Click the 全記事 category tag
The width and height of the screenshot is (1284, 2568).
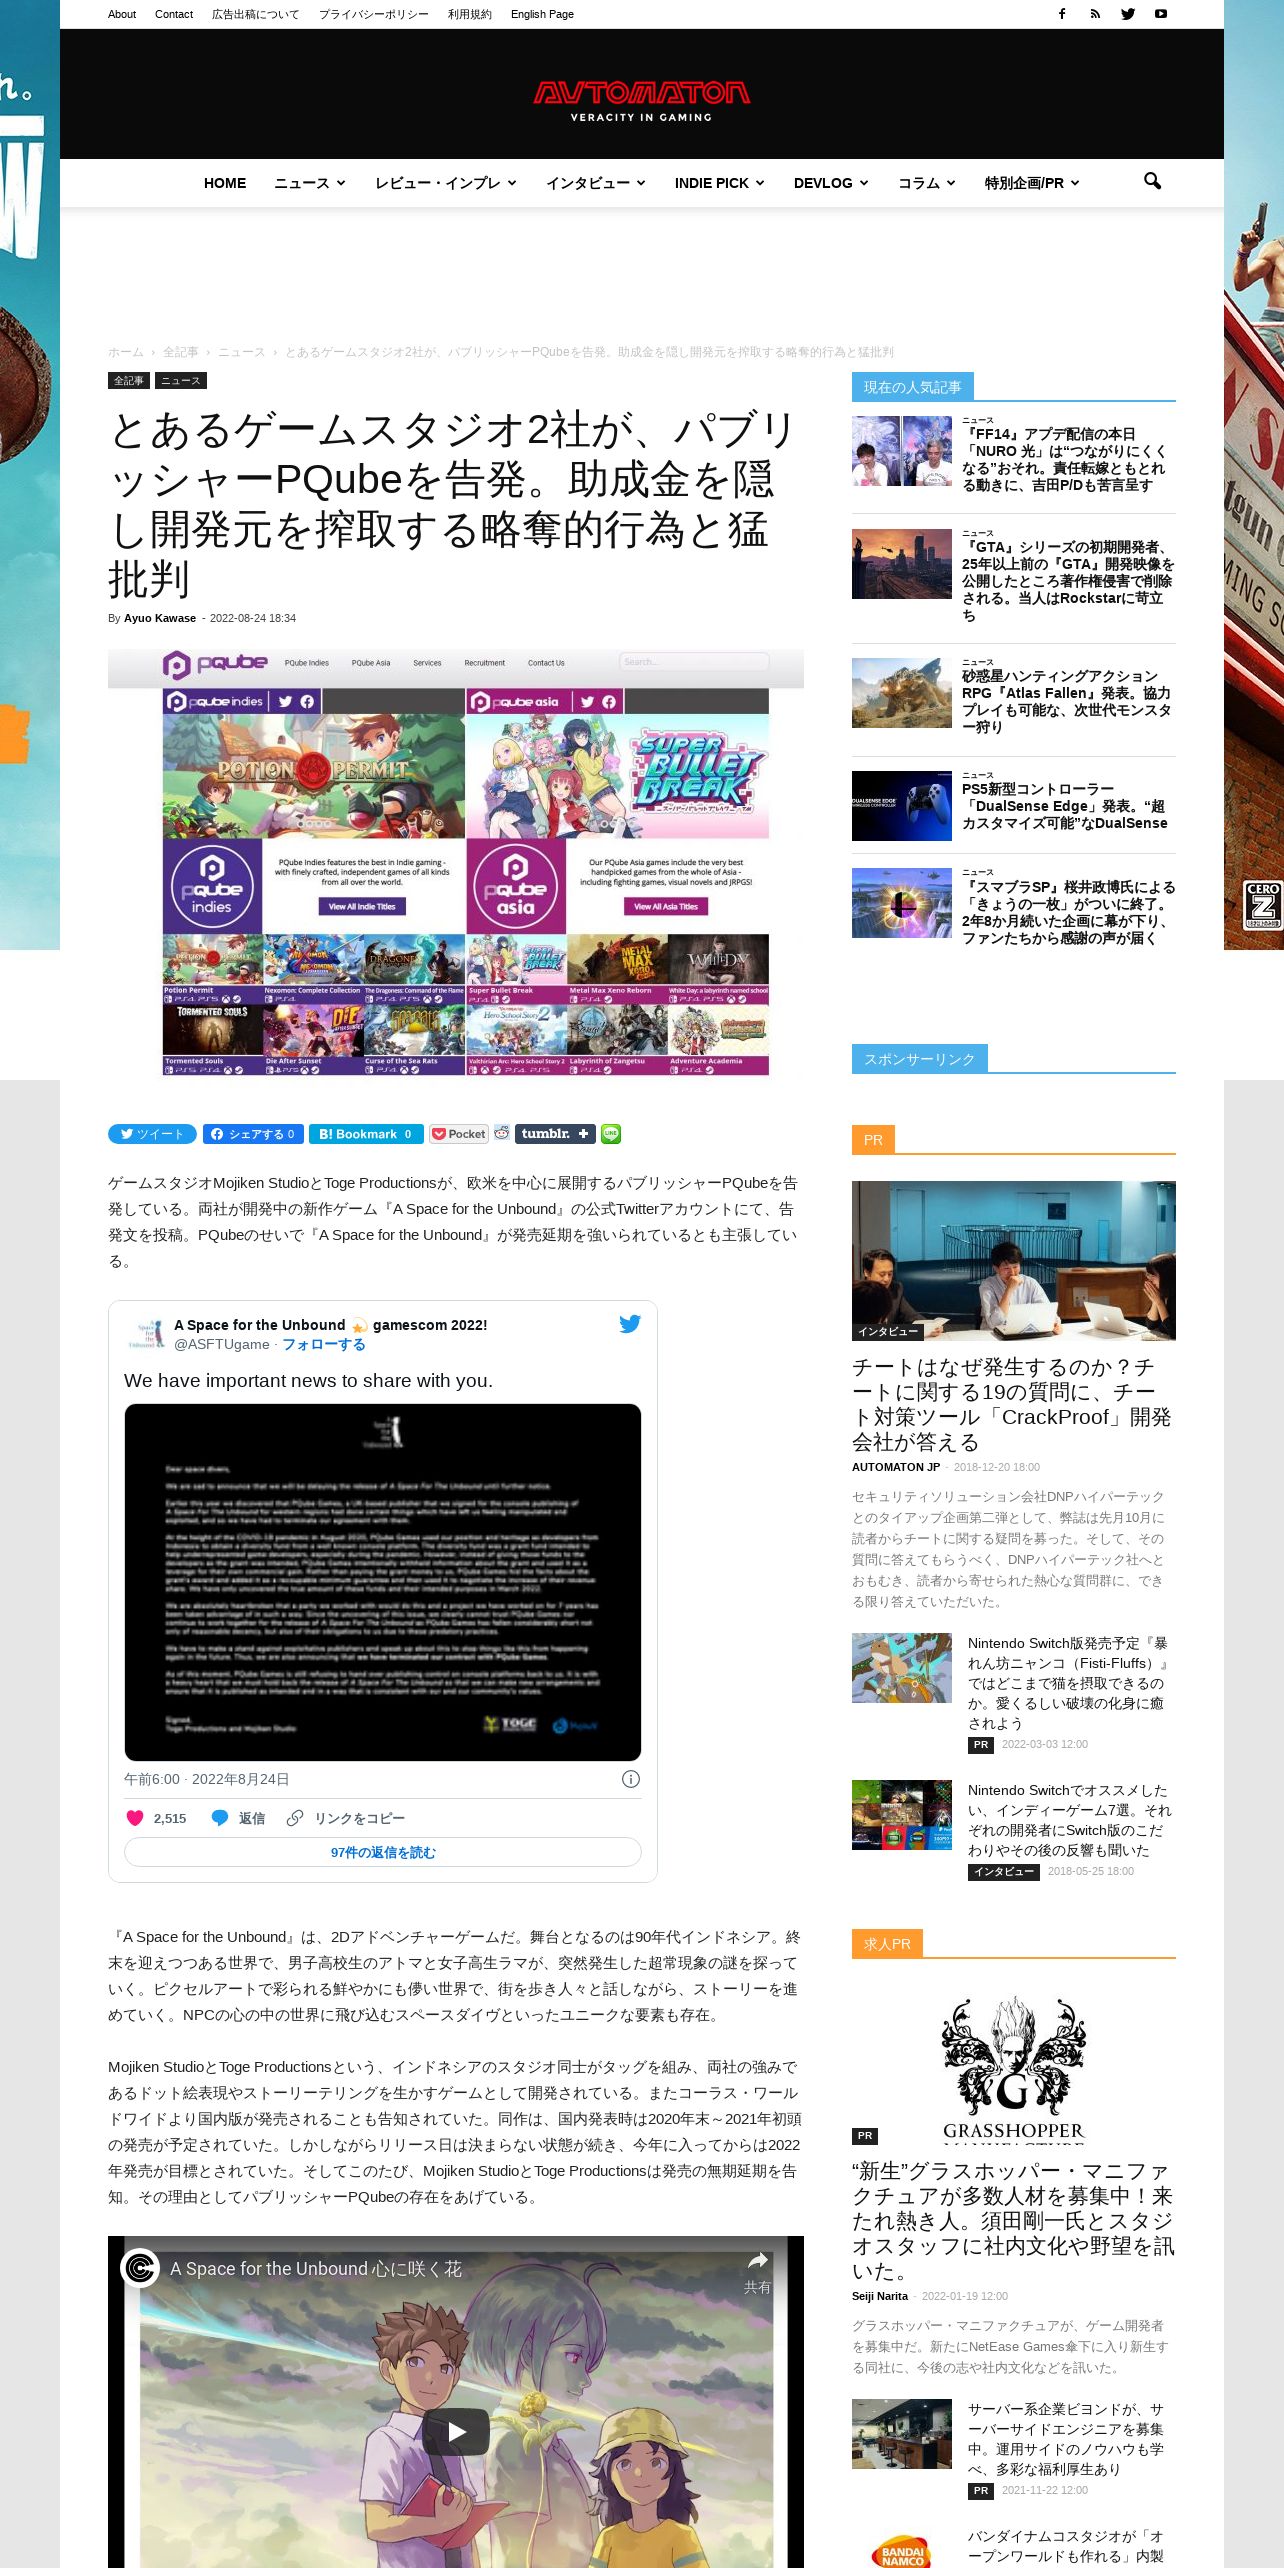tap(129, 381)
